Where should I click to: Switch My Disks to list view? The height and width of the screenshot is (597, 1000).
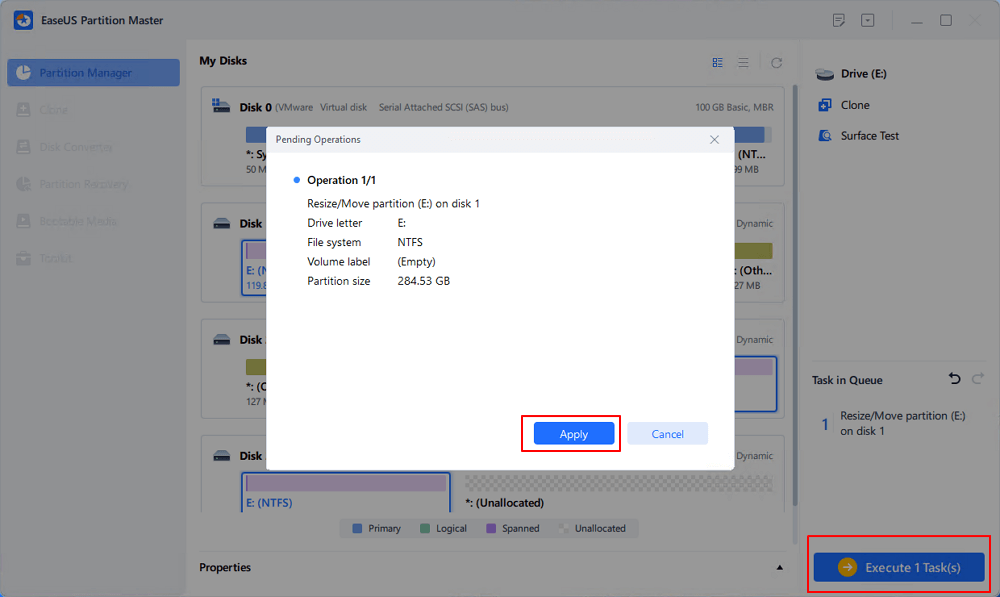(743, 63)
